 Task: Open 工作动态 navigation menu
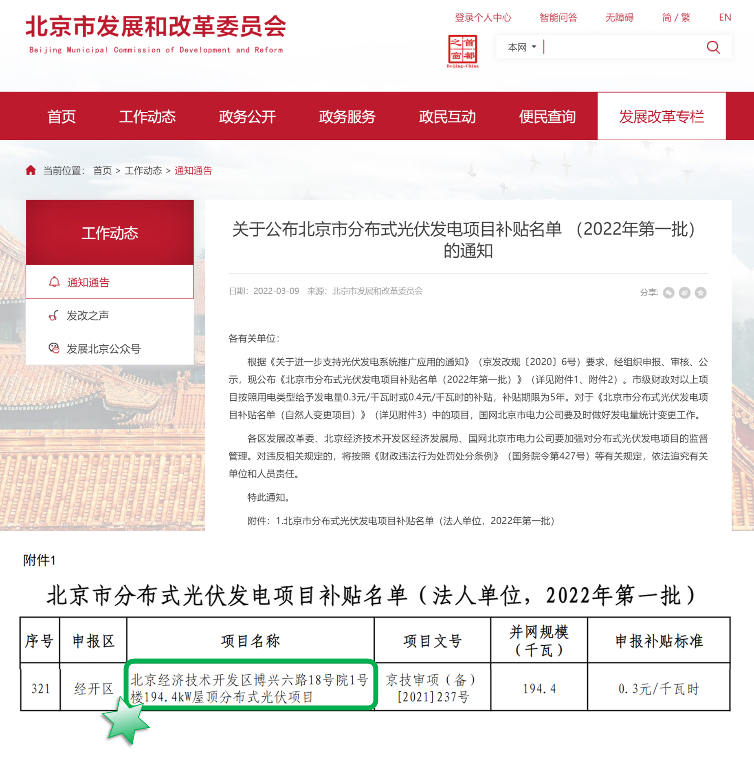tap(147, 116)
